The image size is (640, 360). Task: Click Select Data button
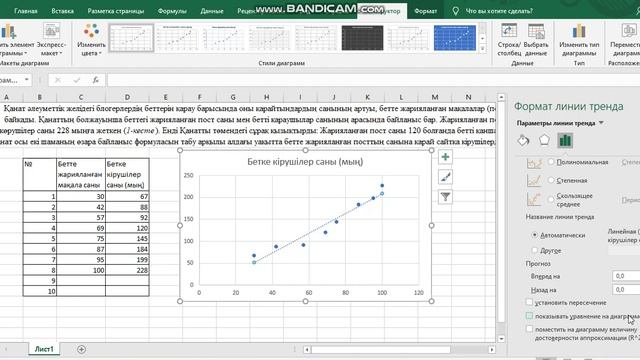(536, 40)
